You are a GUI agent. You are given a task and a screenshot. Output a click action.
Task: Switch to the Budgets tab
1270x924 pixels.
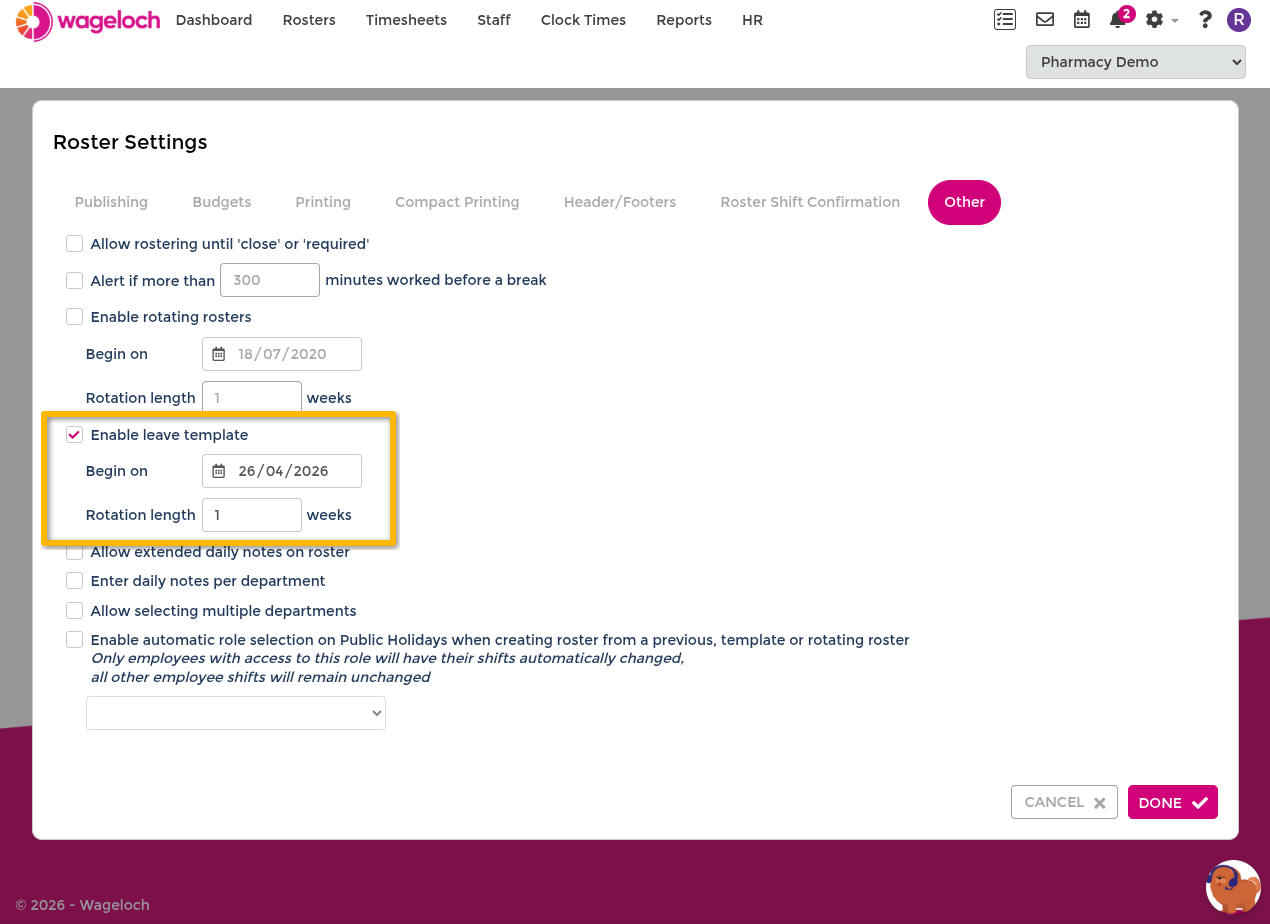click(x=222, y=202)
